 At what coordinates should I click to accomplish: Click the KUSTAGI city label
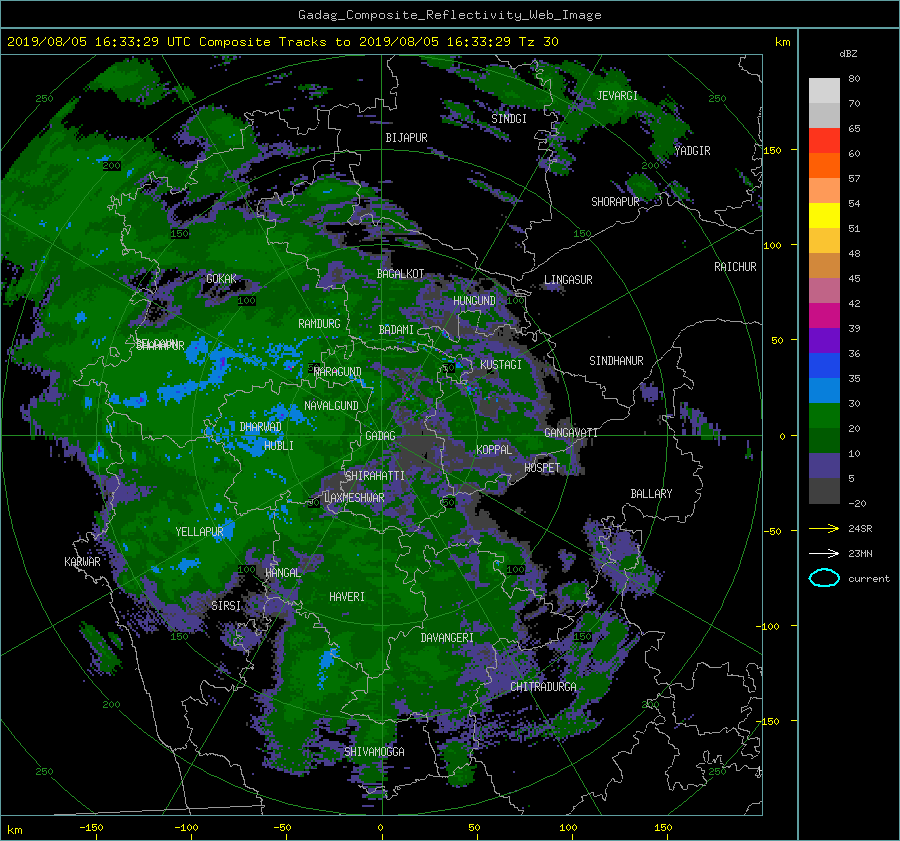click(x=501, y=365)
